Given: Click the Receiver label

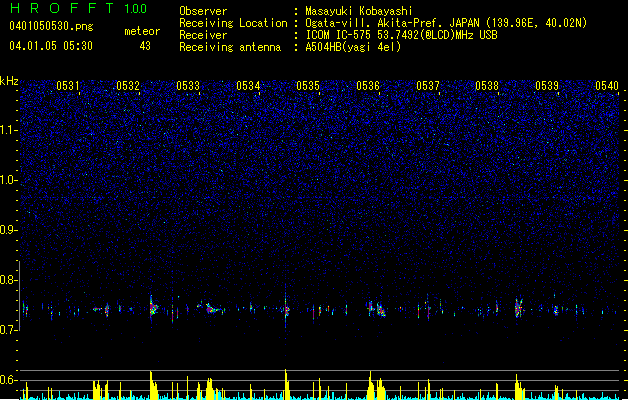Looking at the screenshot, I should point(203,35).
